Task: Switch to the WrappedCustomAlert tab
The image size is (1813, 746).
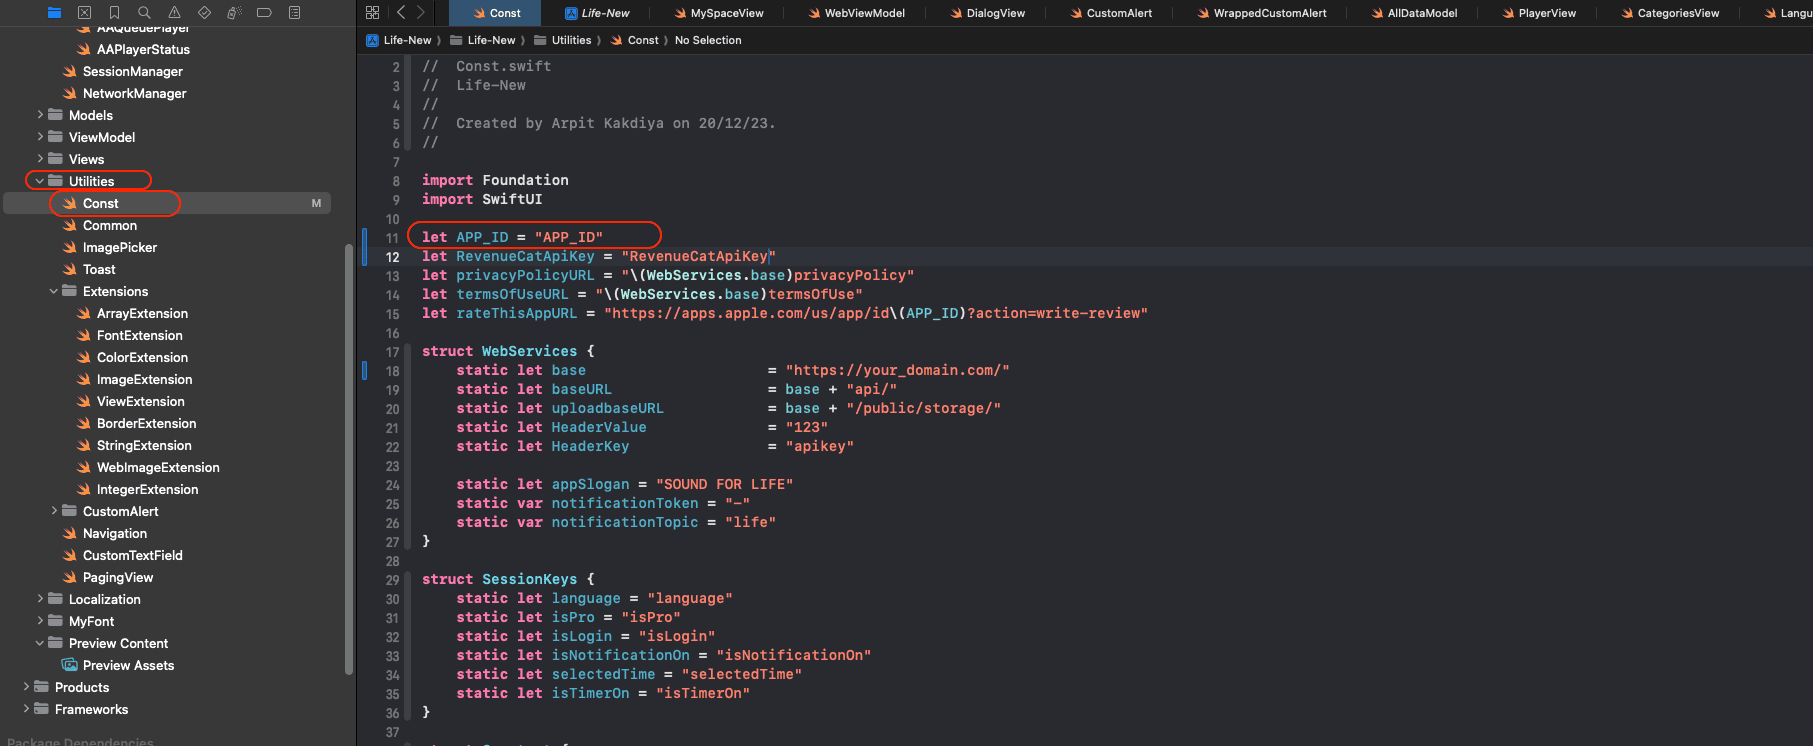Action: (1262, 13)
